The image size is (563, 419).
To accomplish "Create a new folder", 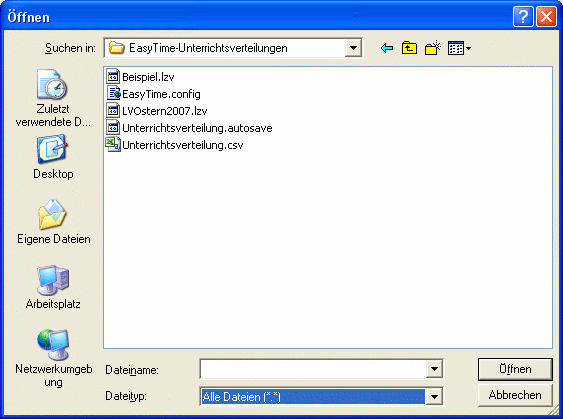I will (433, 48).
